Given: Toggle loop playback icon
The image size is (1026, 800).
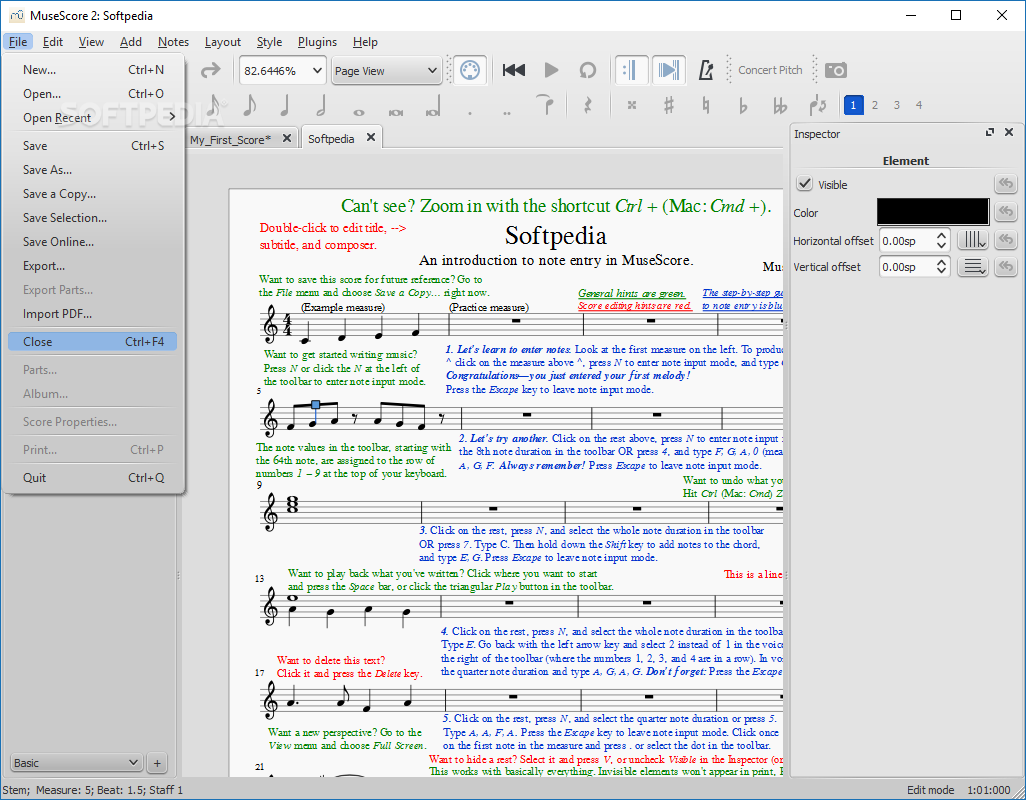Looking at the screenshot, I should 588,70.
